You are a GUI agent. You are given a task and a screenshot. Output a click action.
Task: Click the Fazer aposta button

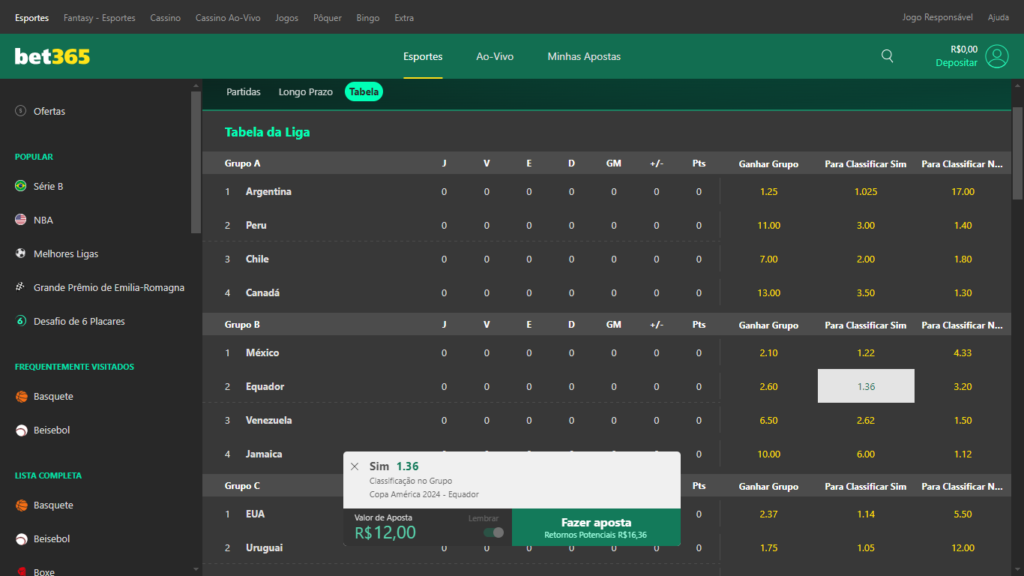click(x=596, y=527)
